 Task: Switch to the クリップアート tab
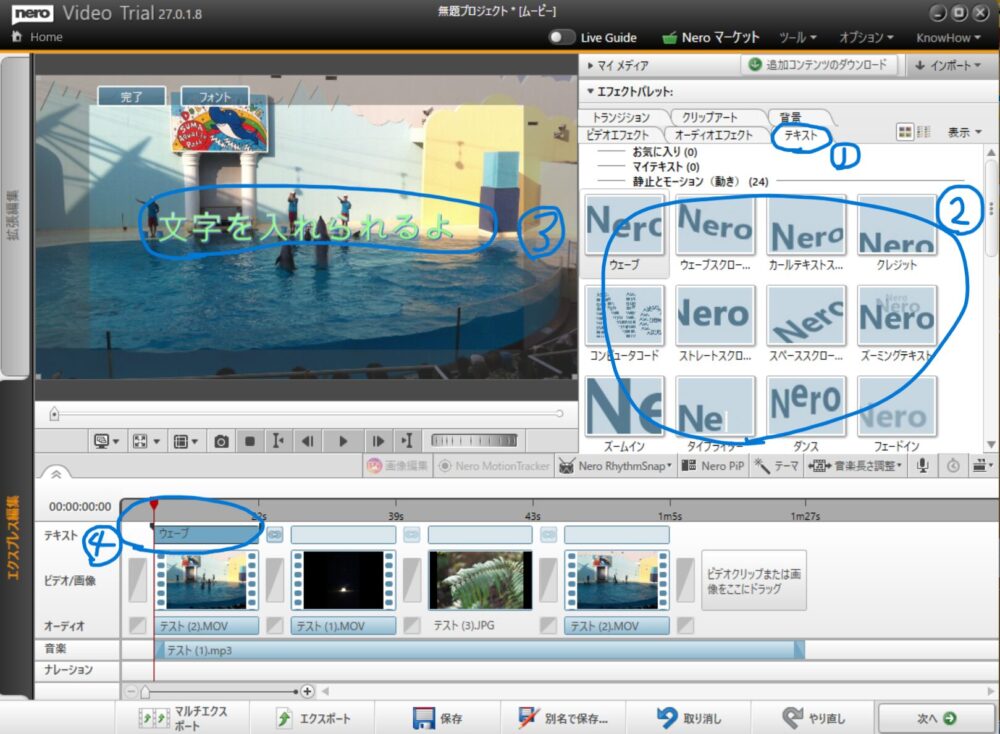pos(709,117)
